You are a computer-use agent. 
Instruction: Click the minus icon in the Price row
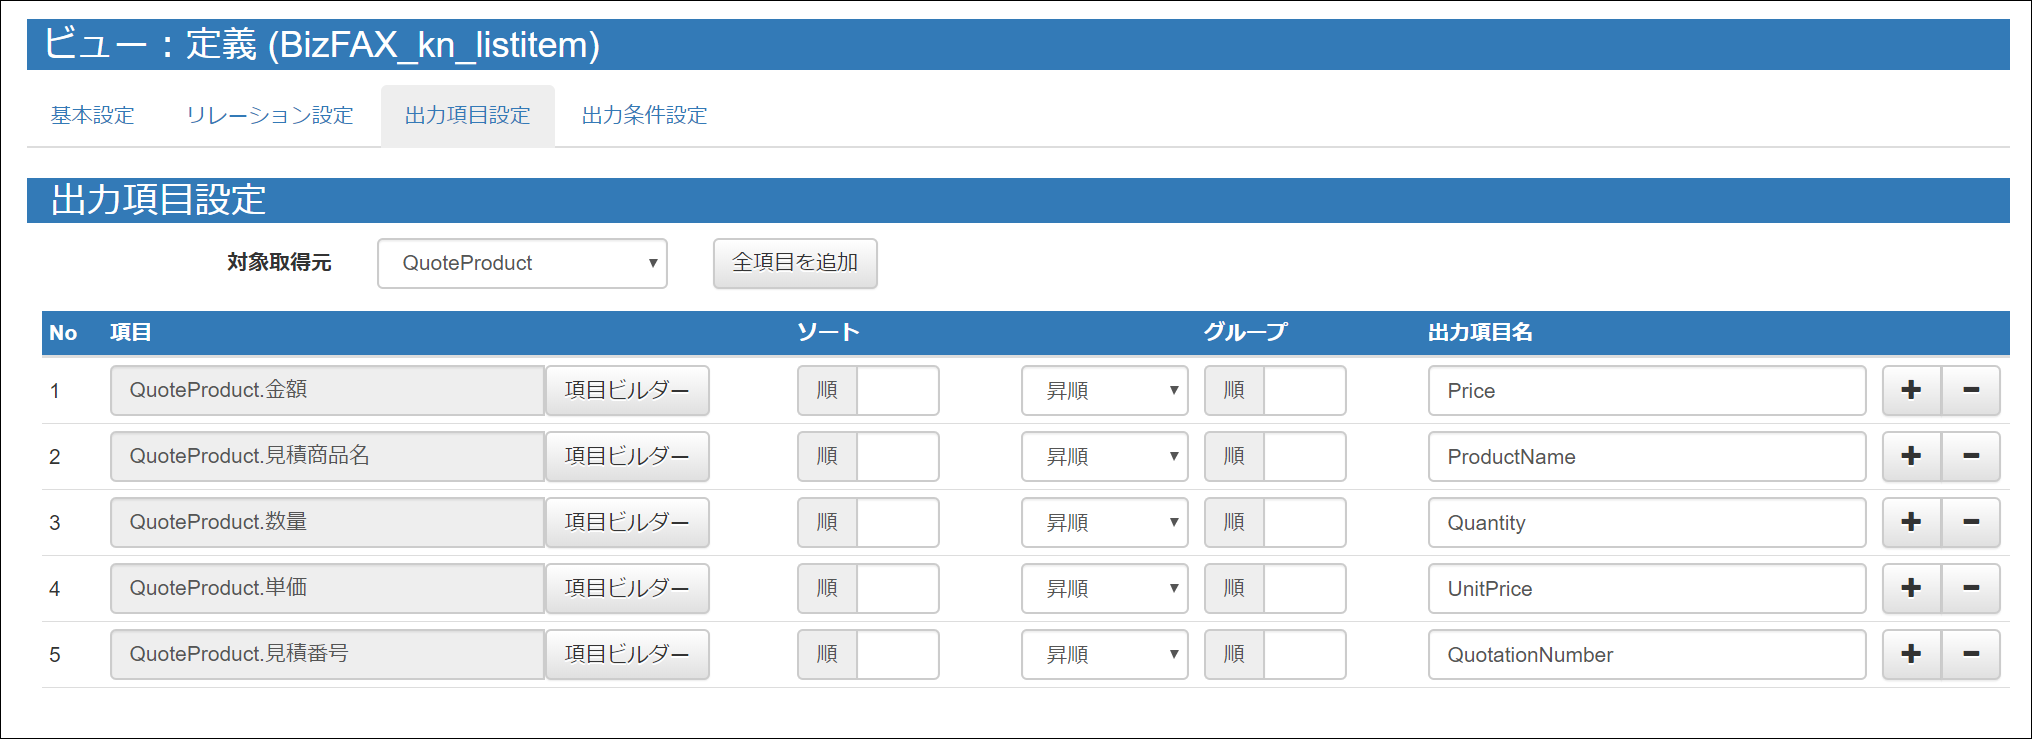coord(1970,390)
